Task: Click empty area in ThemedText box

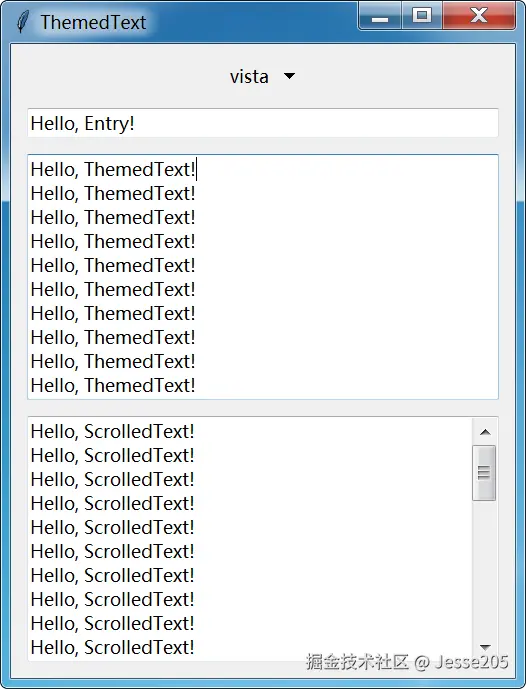Action: pyautogui.click(x=347, y=277)
